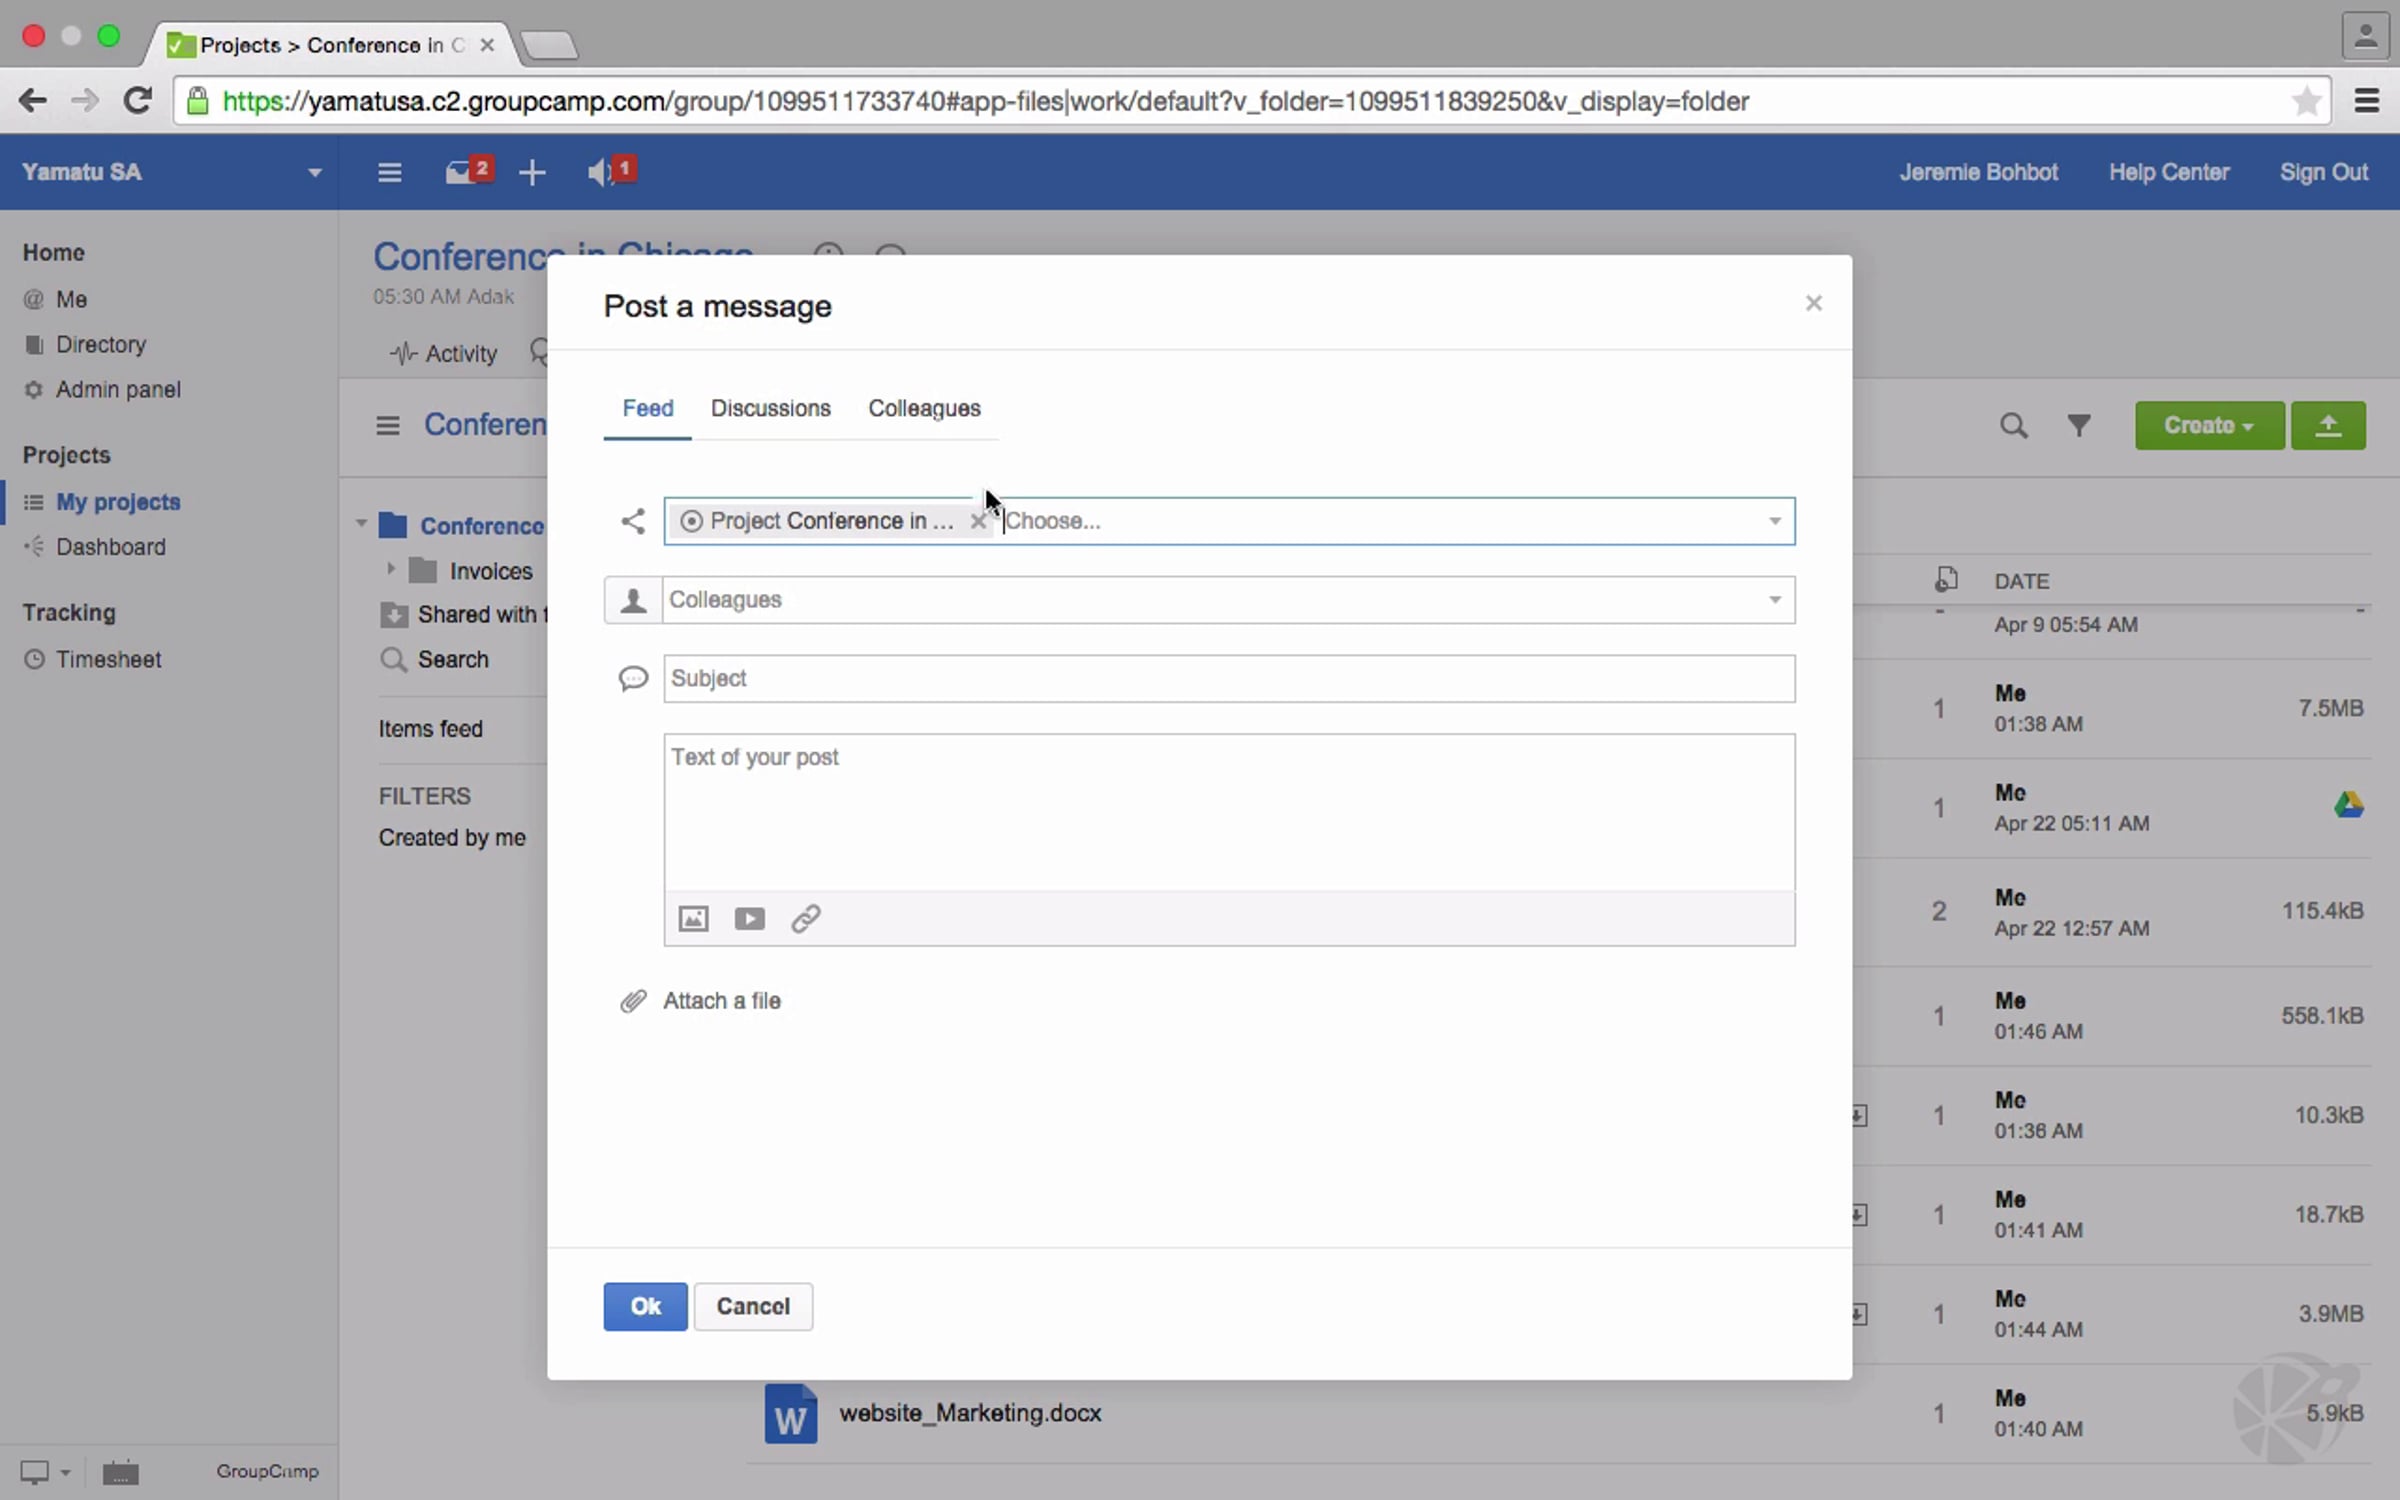Click the search magnifier icon near Create
This screenshot has width=2400, height=1500.
pos(2013,426)
